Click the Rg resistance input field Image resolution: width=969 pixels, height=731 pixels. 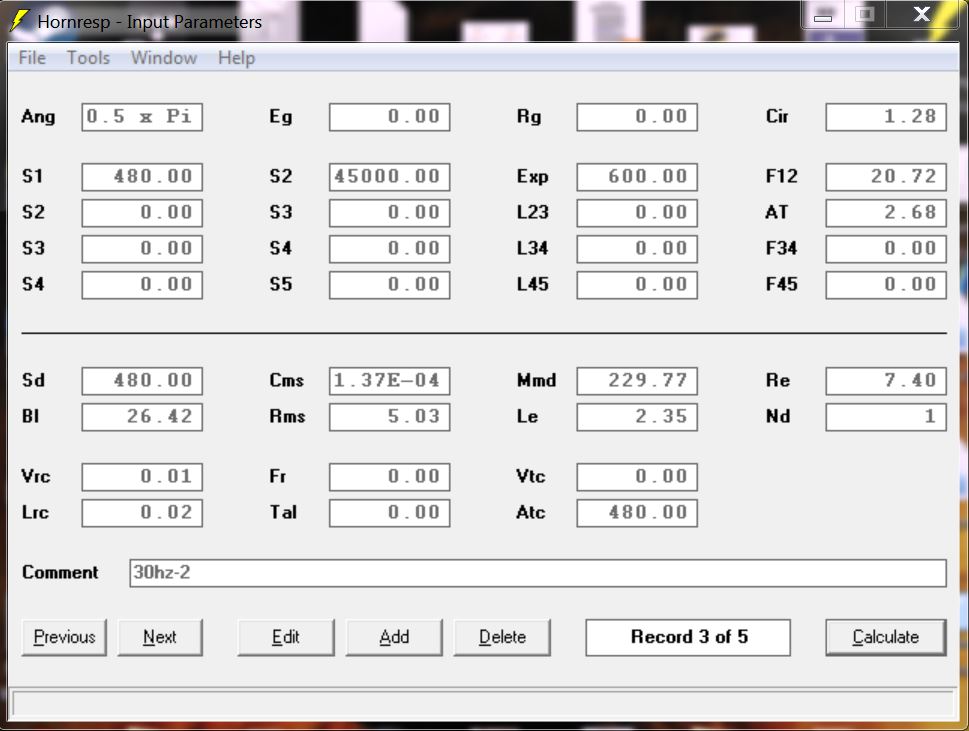(x=637, y=117)
